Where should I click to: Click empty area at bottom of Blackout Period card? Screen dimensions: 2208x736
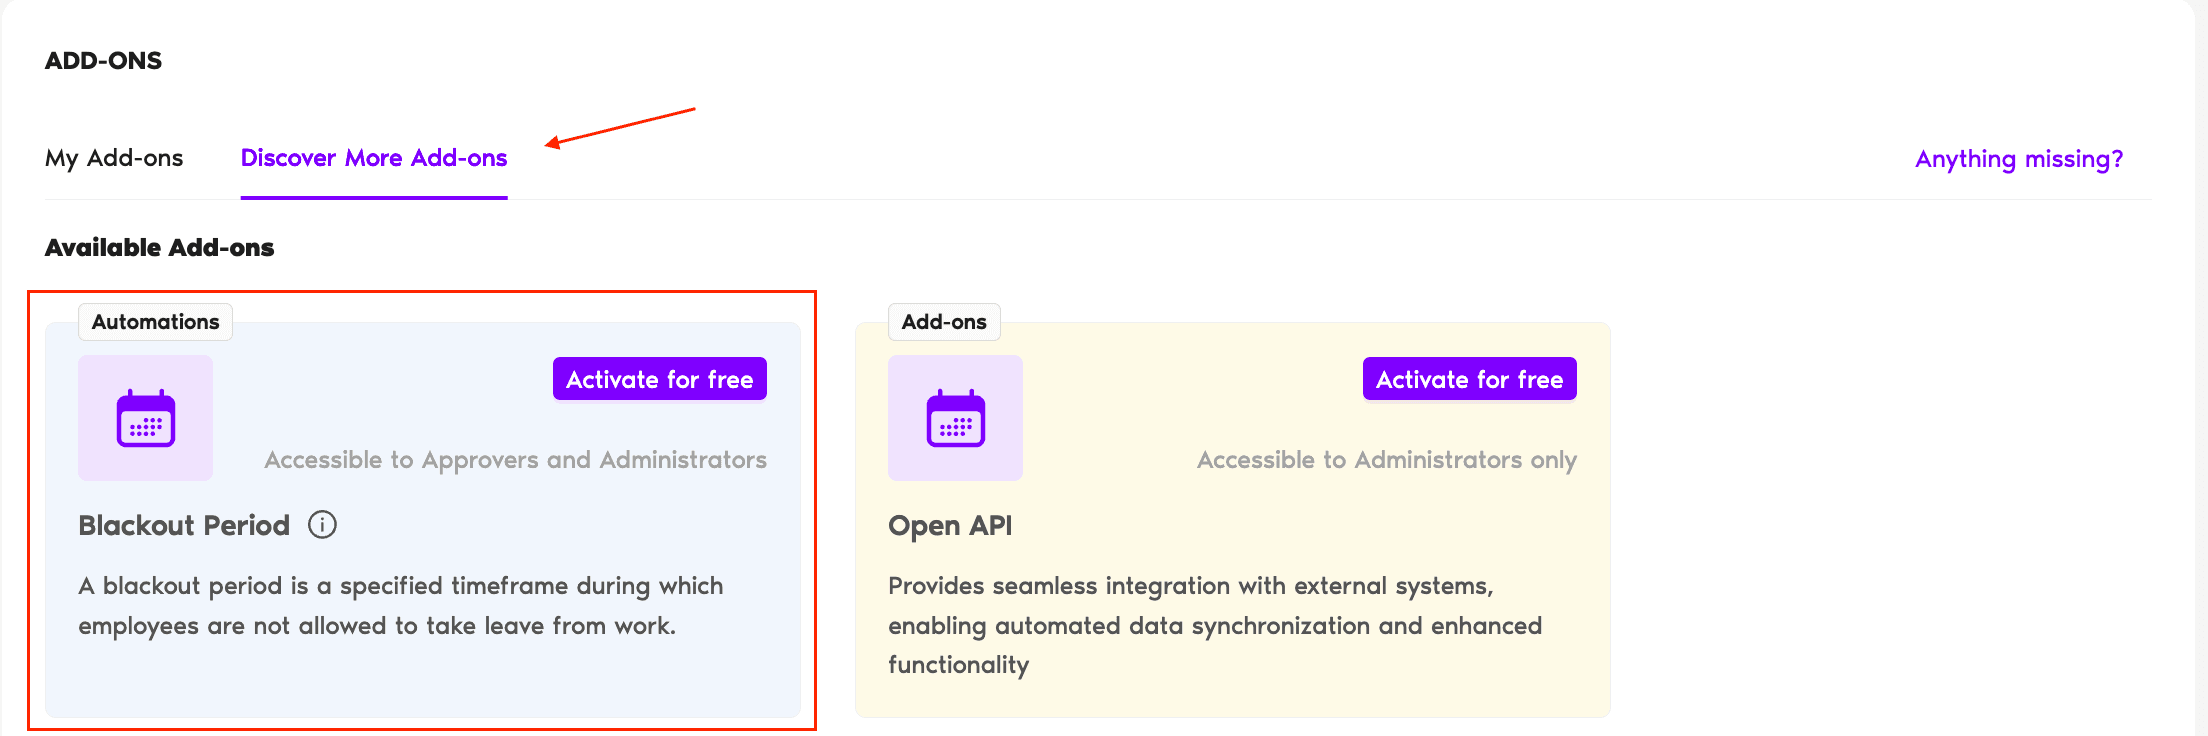click(420, 680)
